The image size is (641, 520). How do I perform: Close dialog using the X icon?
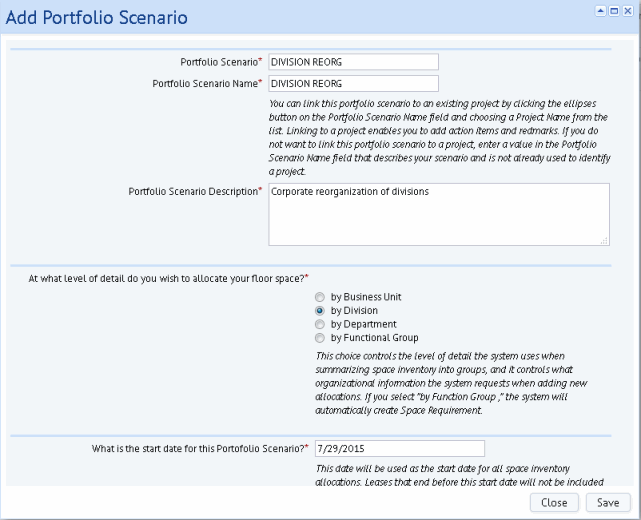pos(627,11)
